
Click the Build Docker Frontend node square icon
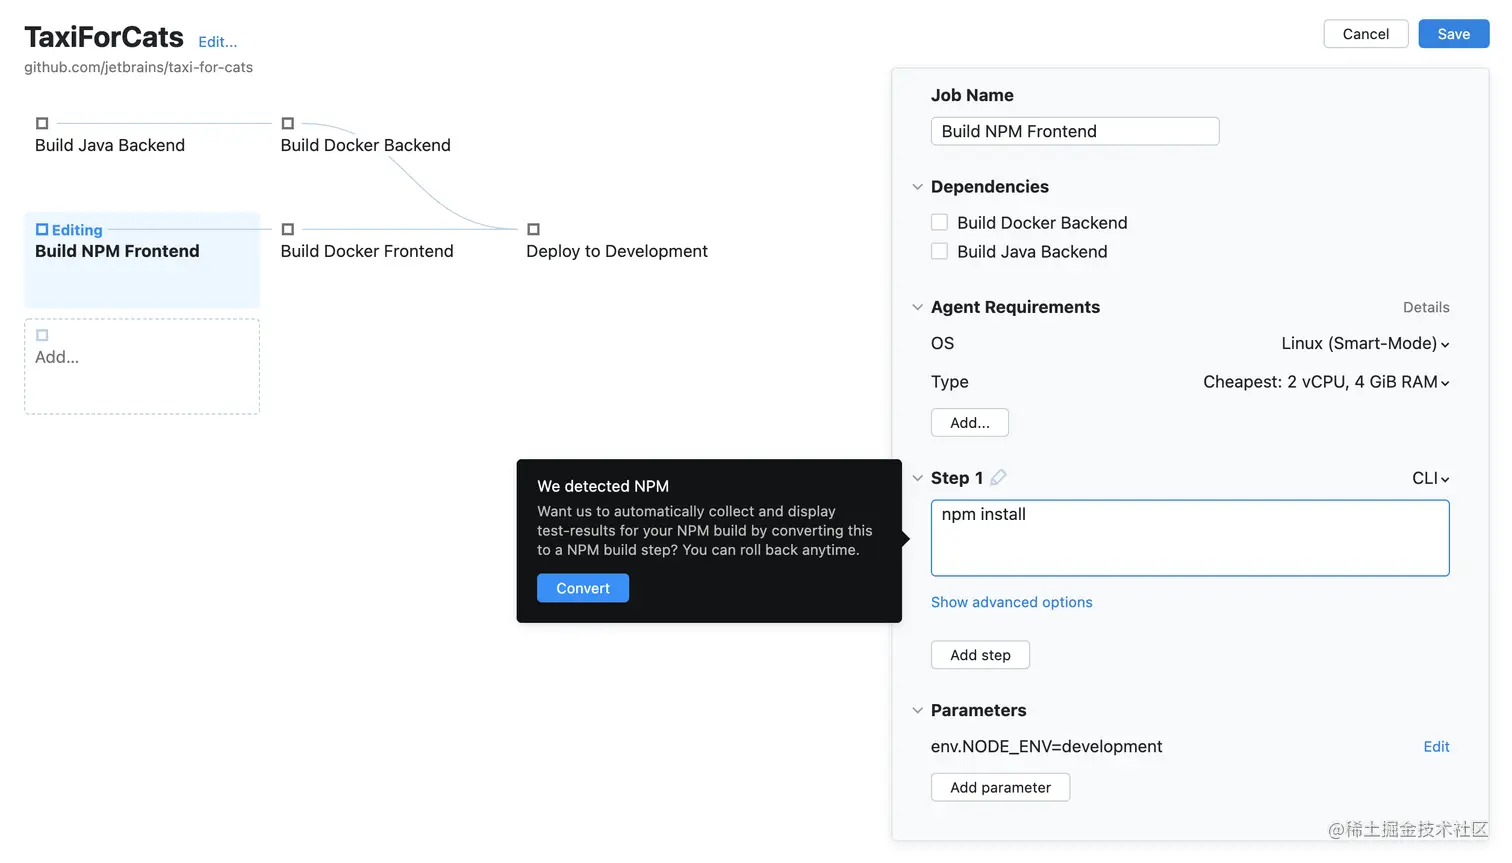tap(288, 230)
